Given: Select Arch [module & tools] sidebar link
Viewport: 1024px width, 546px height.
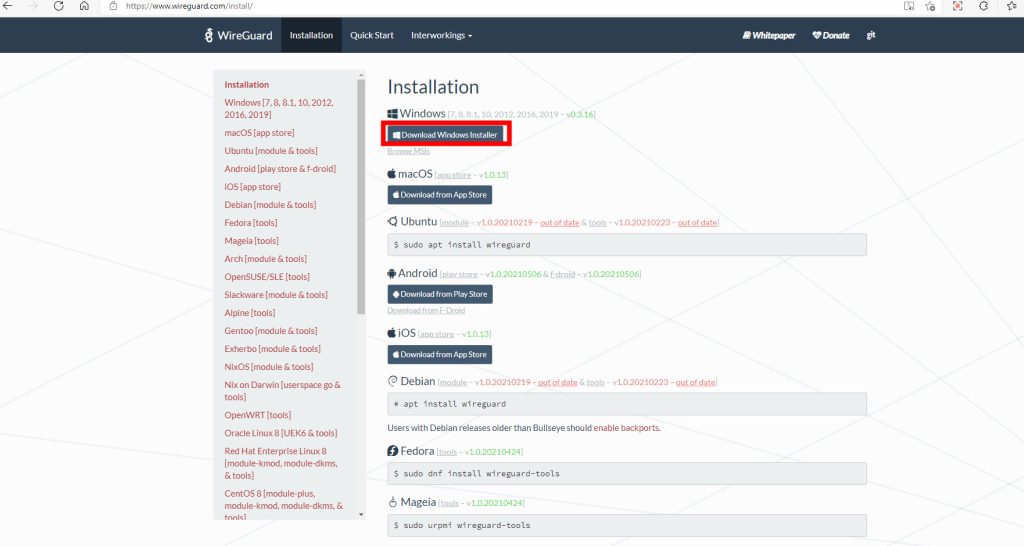Looking at the screenshot, I should click(266, 259).
